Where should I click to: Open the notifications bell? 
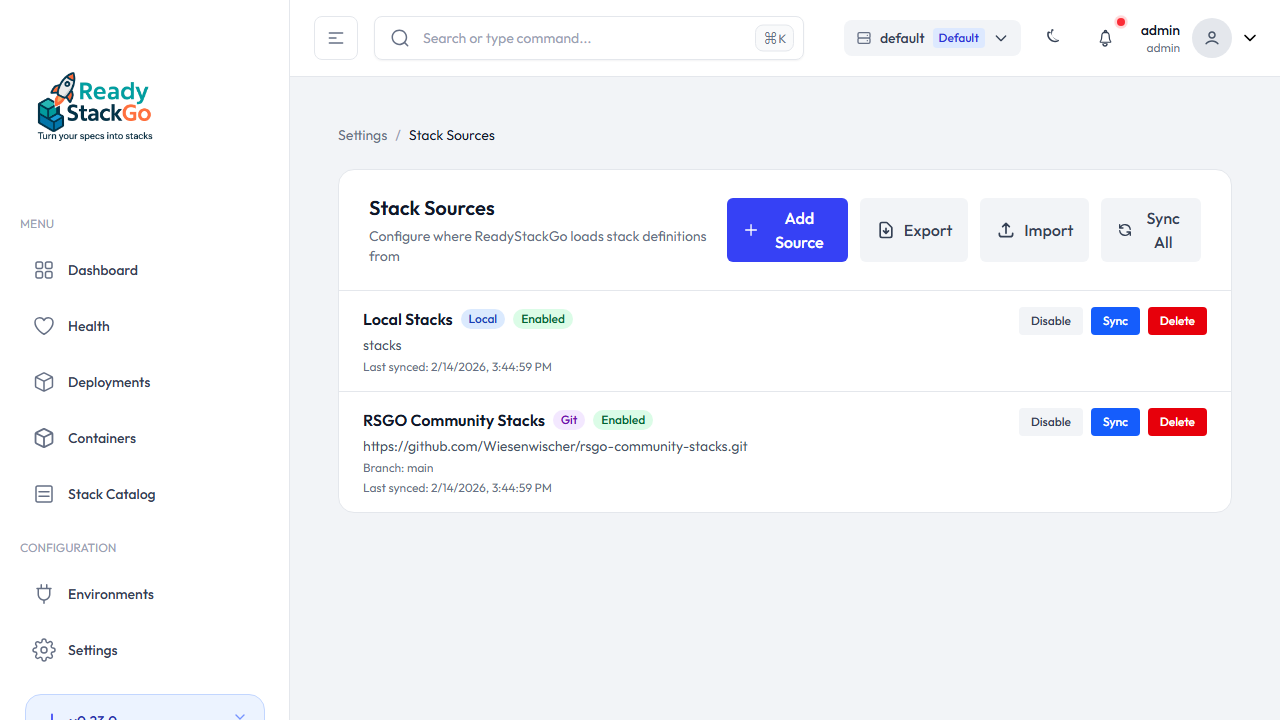[x=1105, y=38]
